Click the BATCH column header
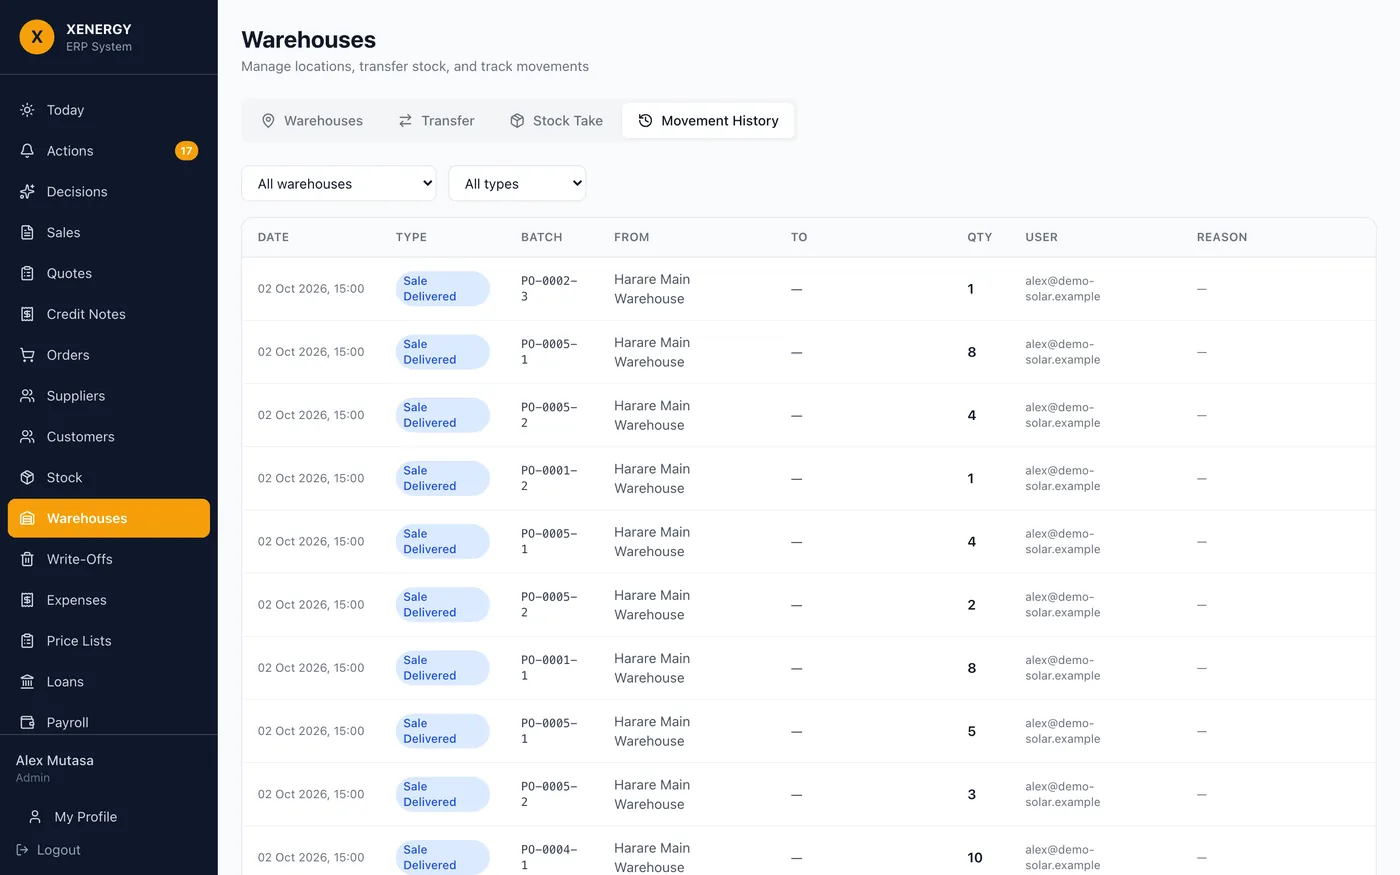 [541, 237]
